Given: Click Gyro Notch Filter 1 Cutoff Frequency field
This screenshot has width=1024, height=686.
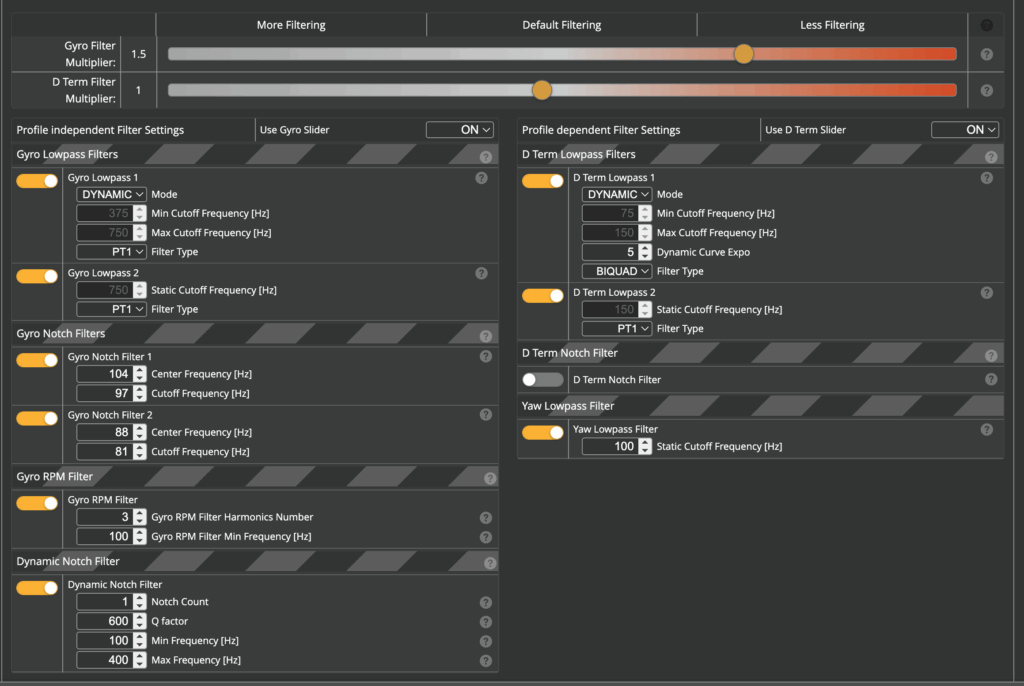Looking at the screenshot, I should point(111,393).
